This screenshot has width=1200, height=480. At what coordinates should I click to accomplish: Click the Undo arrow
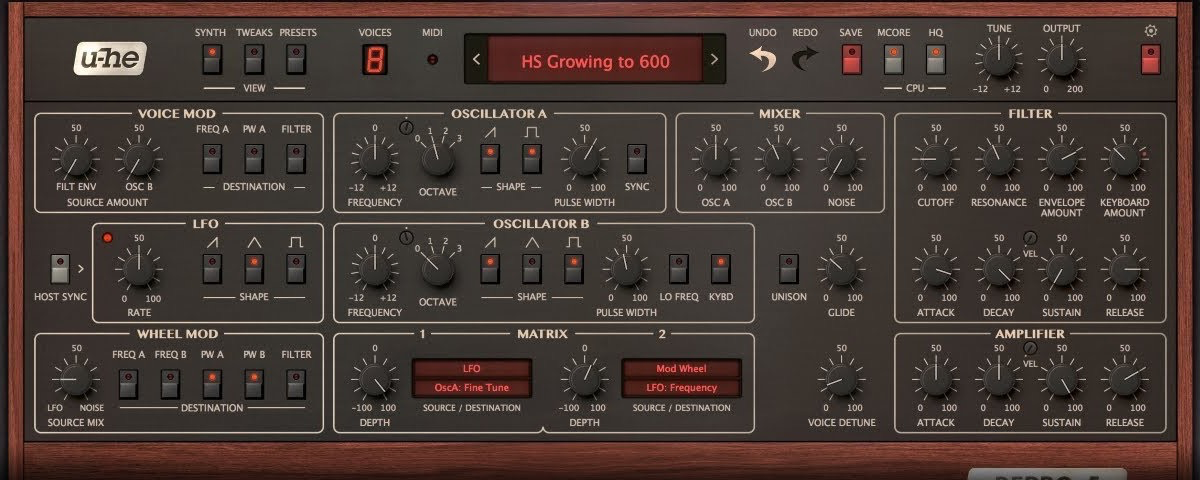pos(764,61)
